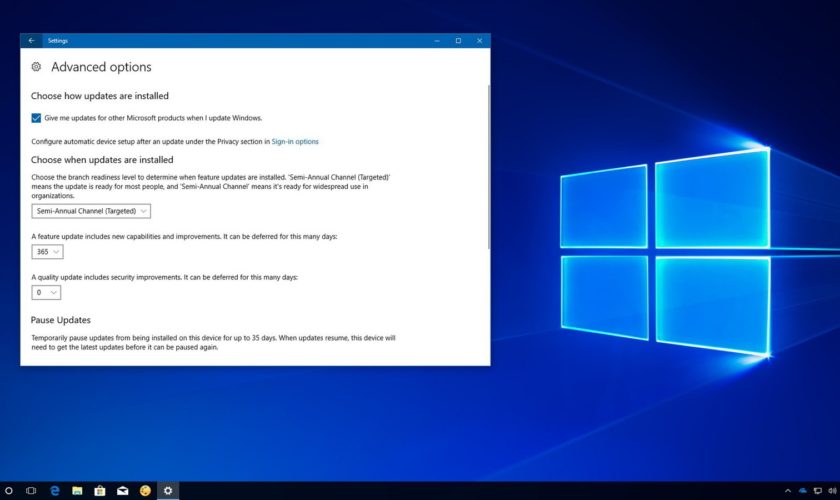Select the active Settings taskbar button
This screenshot has width=840, height=500.
click(168, 491)
